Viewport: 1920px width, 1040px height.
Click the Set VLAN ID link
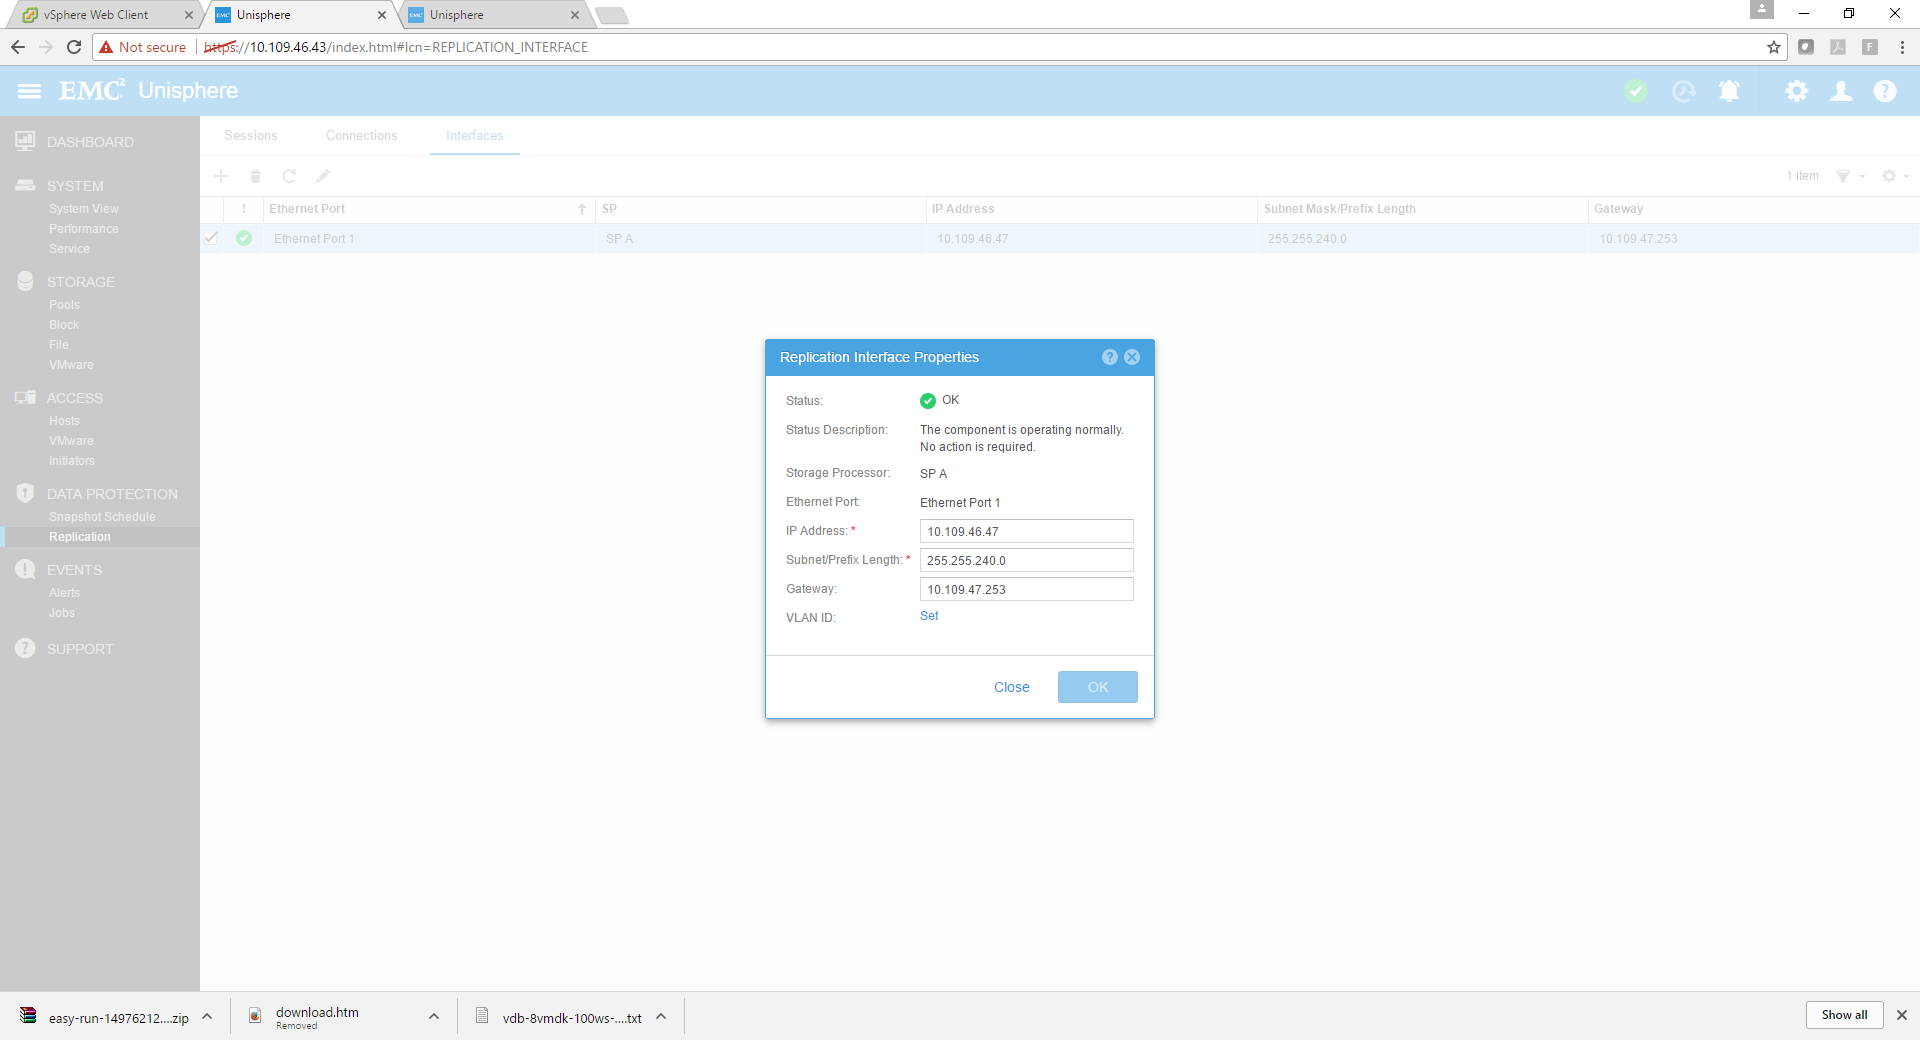929,616
